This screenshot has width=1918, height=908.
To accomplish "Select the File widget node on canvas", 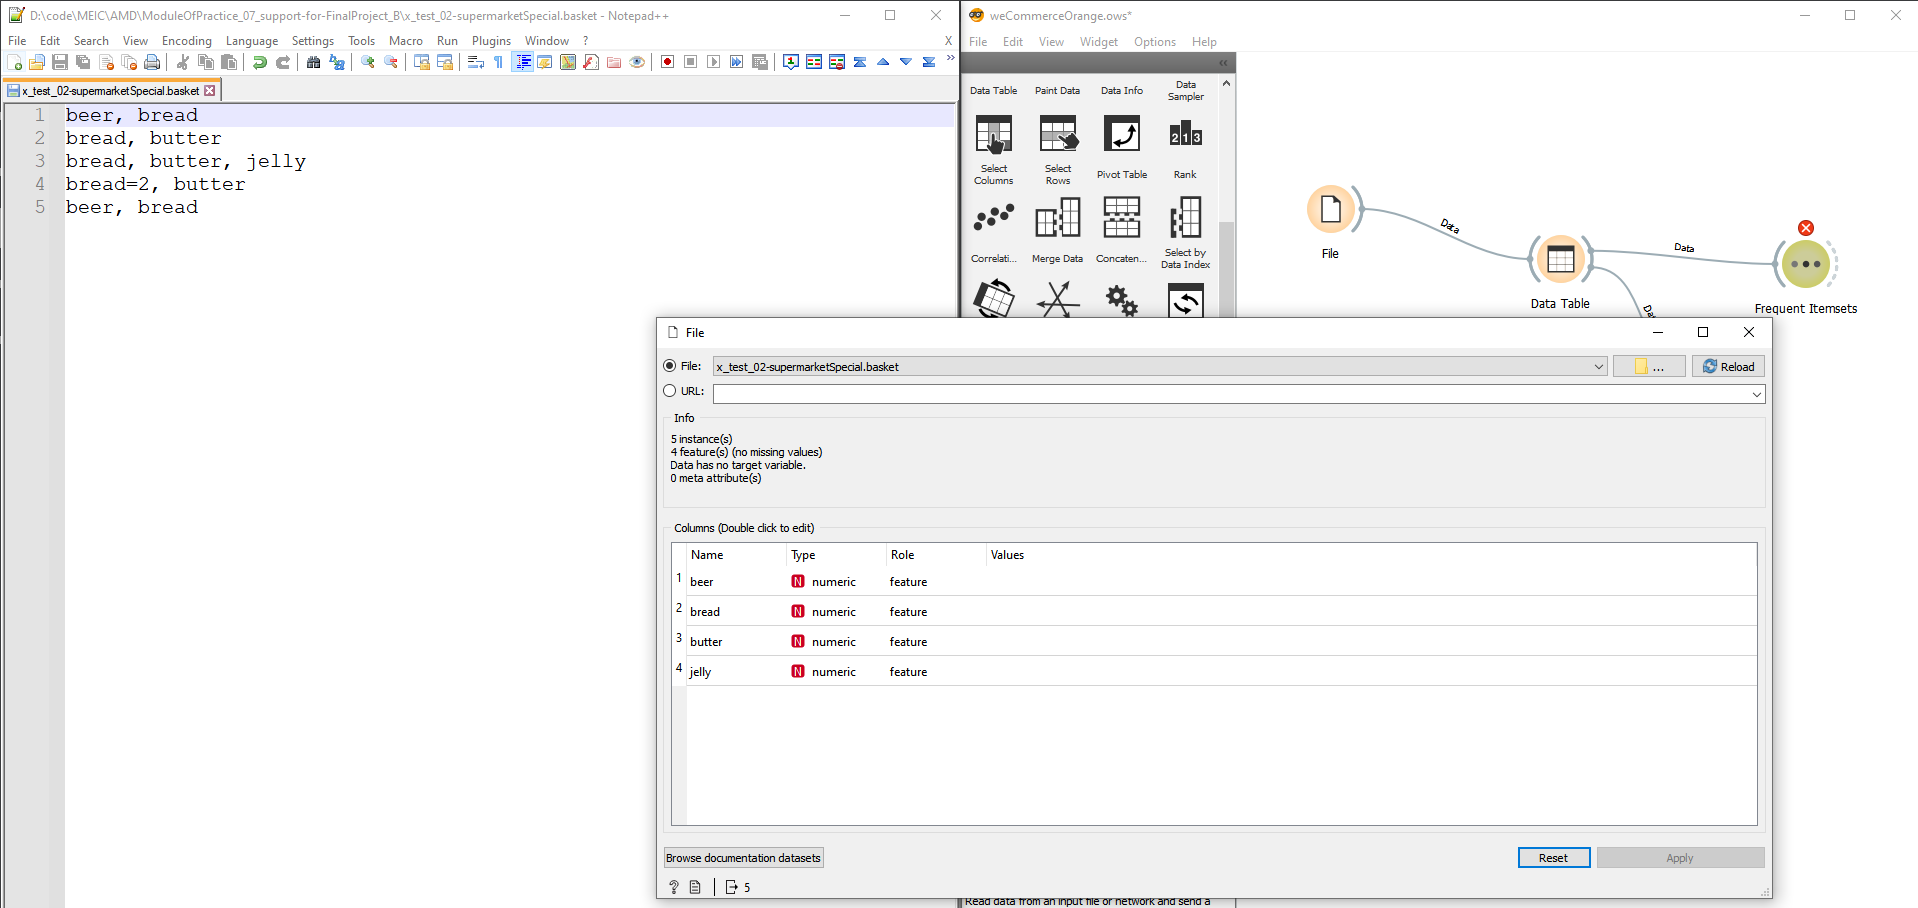I will coord(1331,210).
